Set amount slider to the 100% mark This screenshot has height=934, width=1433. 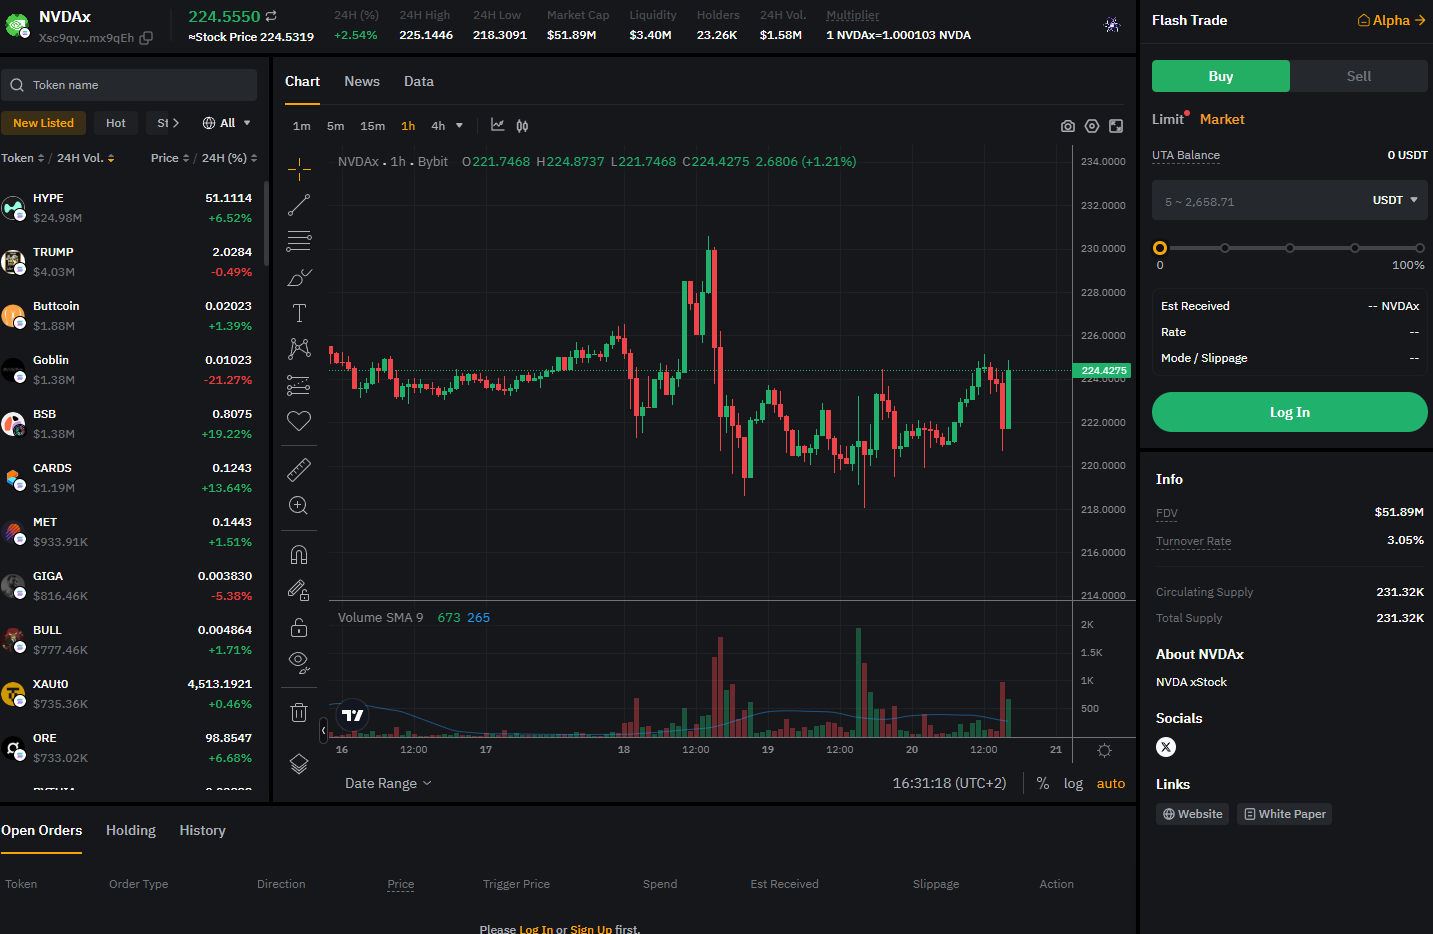1419,248
